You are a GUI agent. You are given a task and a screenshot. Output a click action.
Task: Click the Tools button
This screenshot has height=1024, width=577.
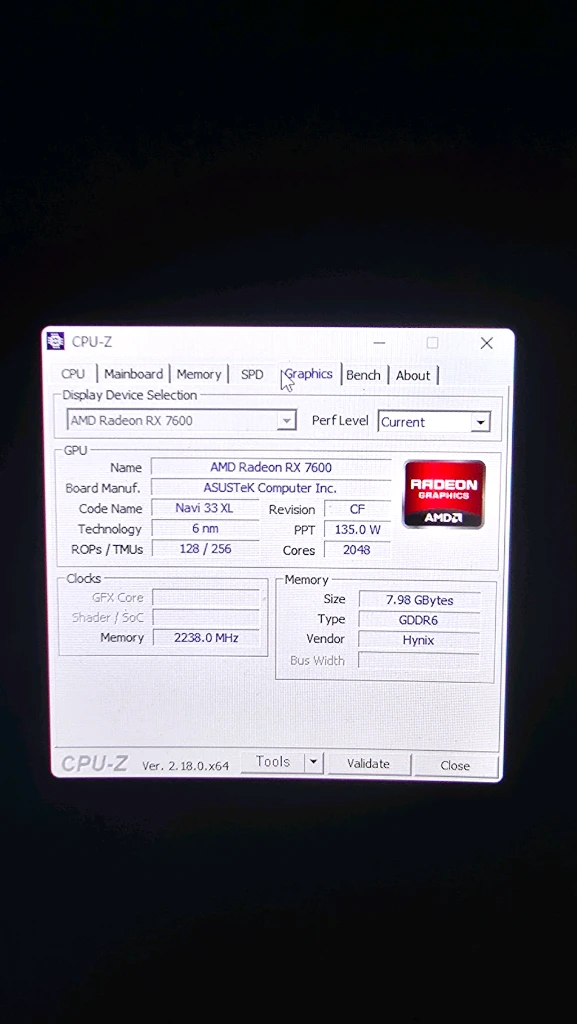coord(273,762)
